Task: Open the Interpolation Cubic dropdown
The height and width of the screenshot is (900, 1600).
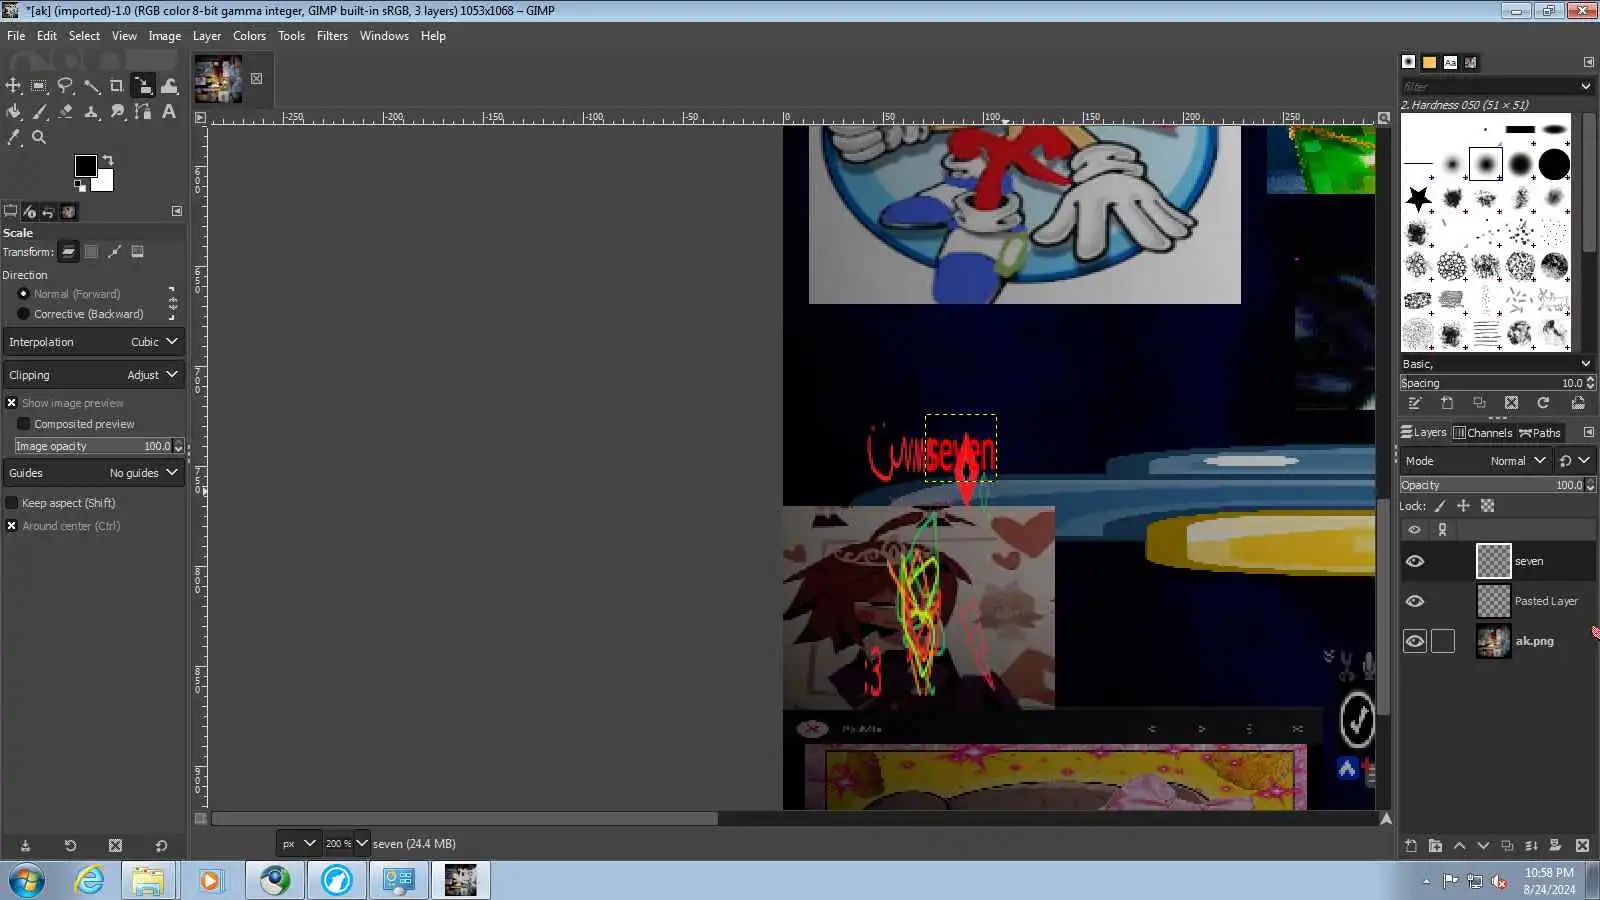Action: pos(94,342)
